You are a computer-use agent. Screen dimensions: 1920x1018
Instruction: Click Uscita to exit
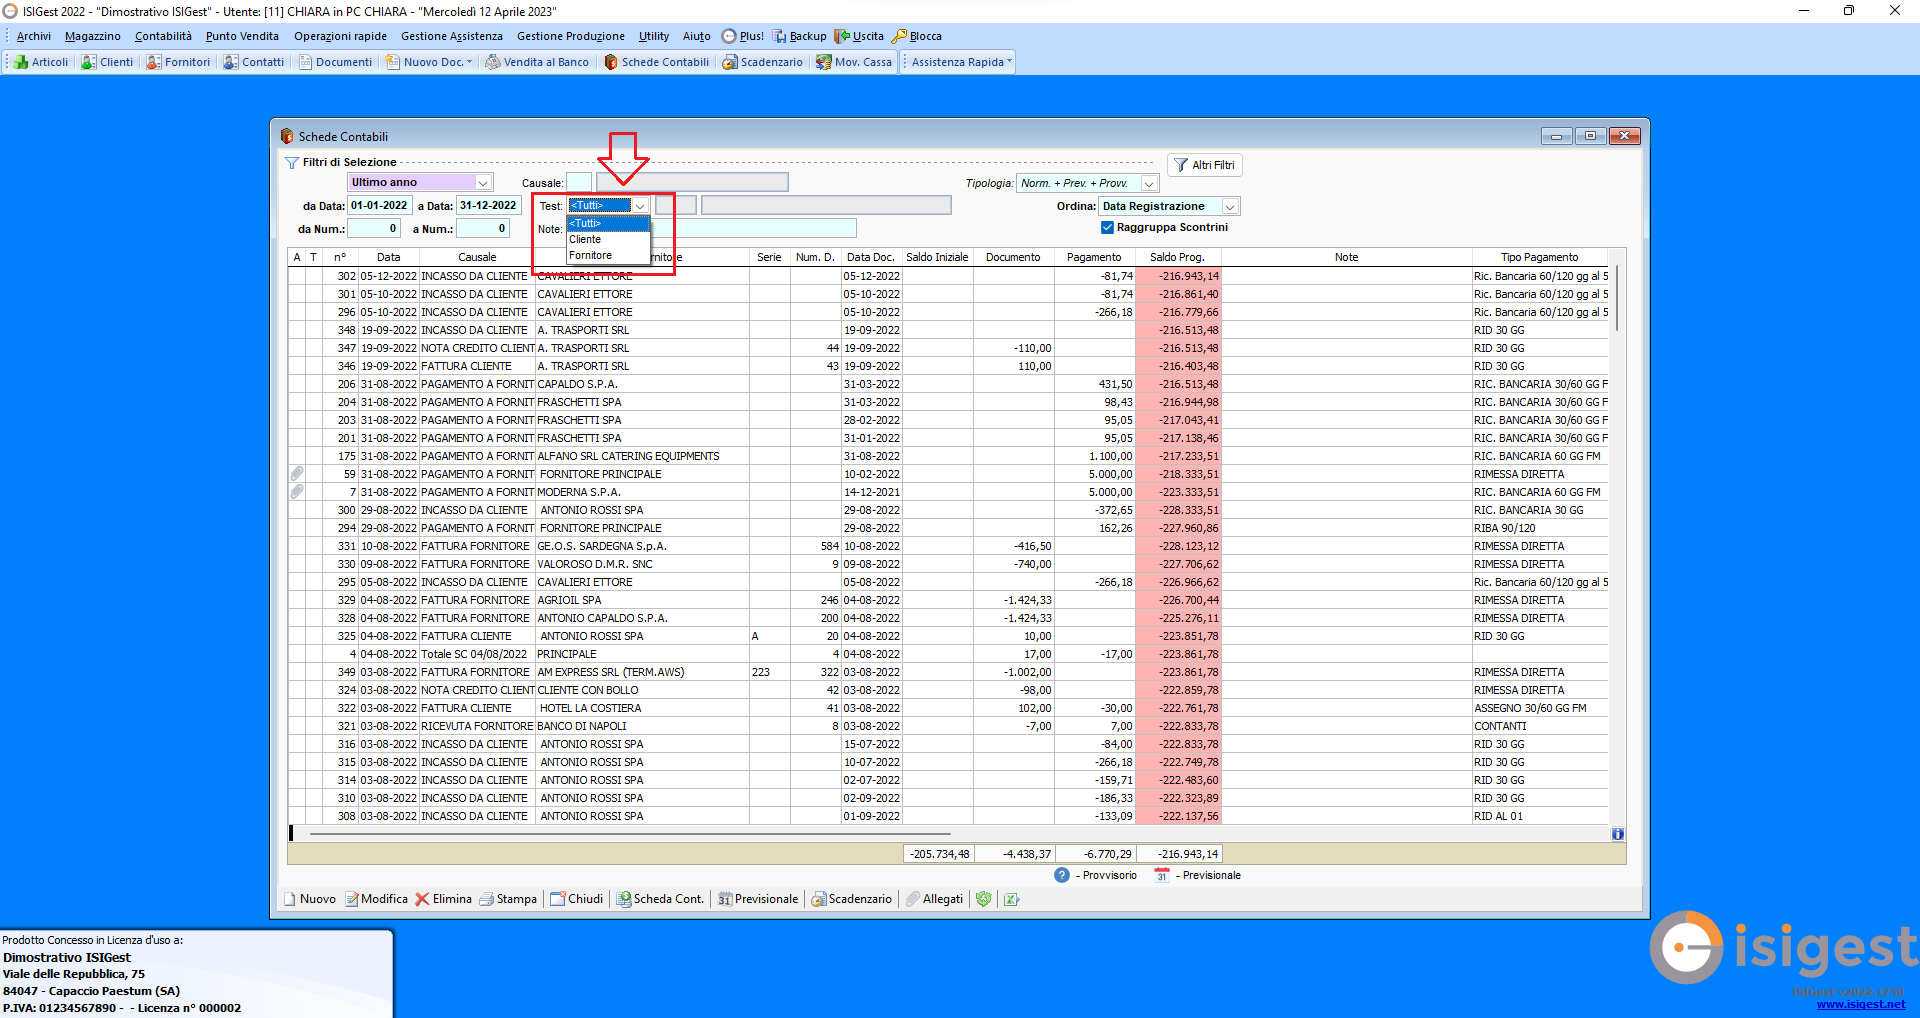pyautogui.click(x=860, y=36)
